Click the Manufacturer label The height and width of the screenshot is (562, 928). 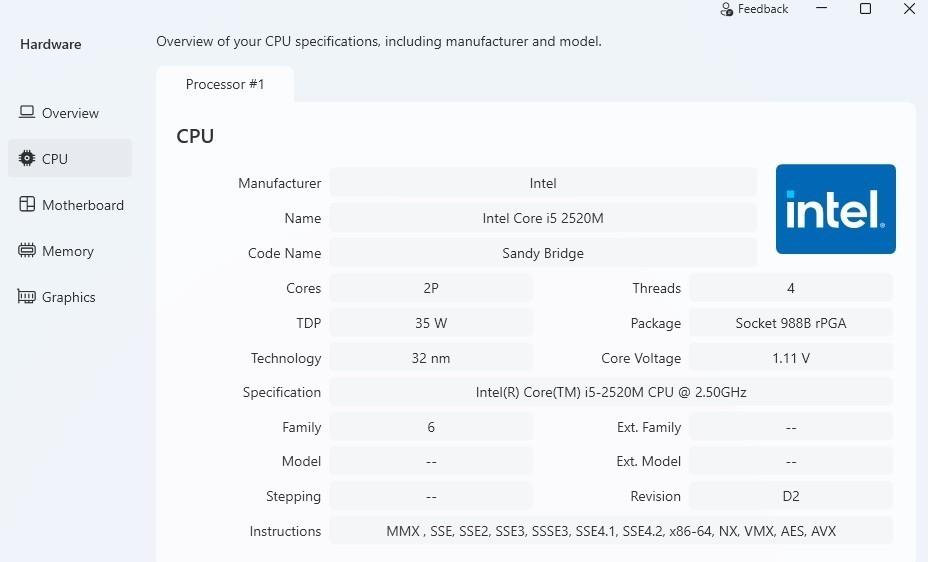pyautogui.click(x=279, y=183)
